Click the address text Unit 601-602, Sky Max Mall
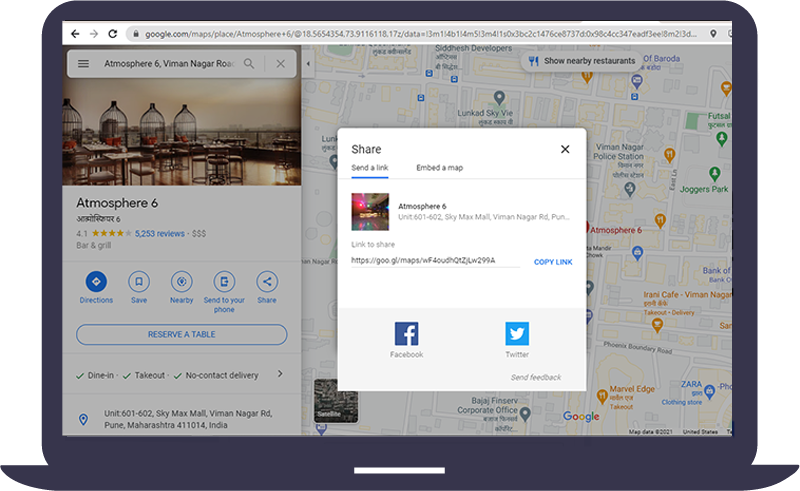Viewport: 800px width, 491px height. pyautogui.click(x=188, y=419)
